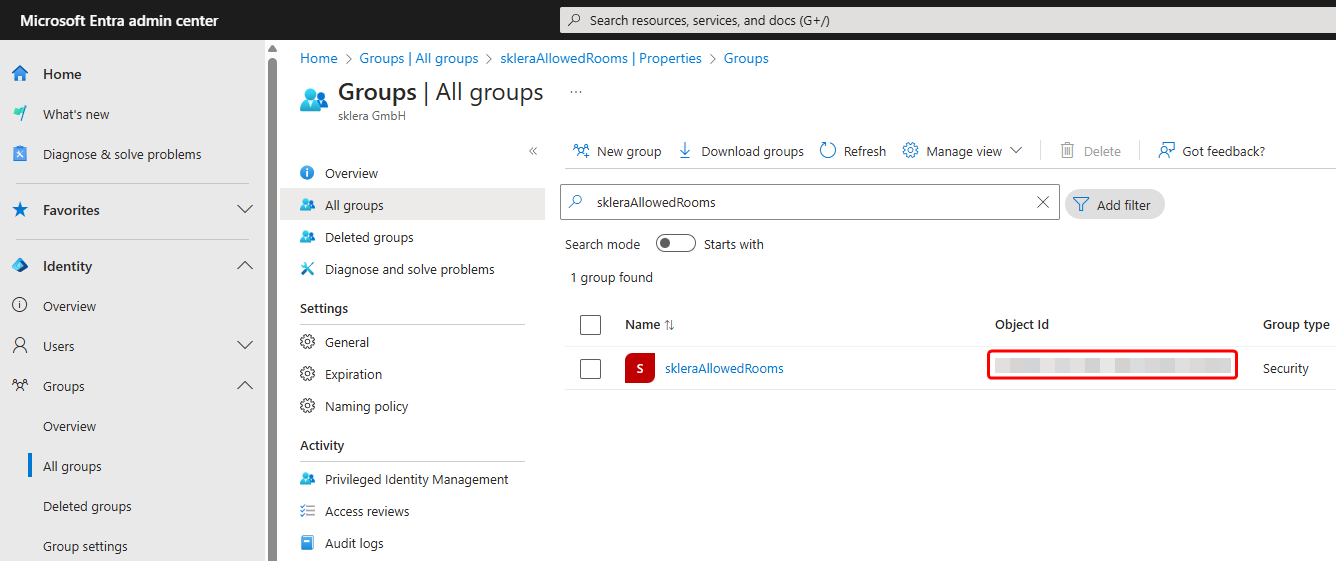
Task: Click the Download groups arrow icon
Action: 685,151
